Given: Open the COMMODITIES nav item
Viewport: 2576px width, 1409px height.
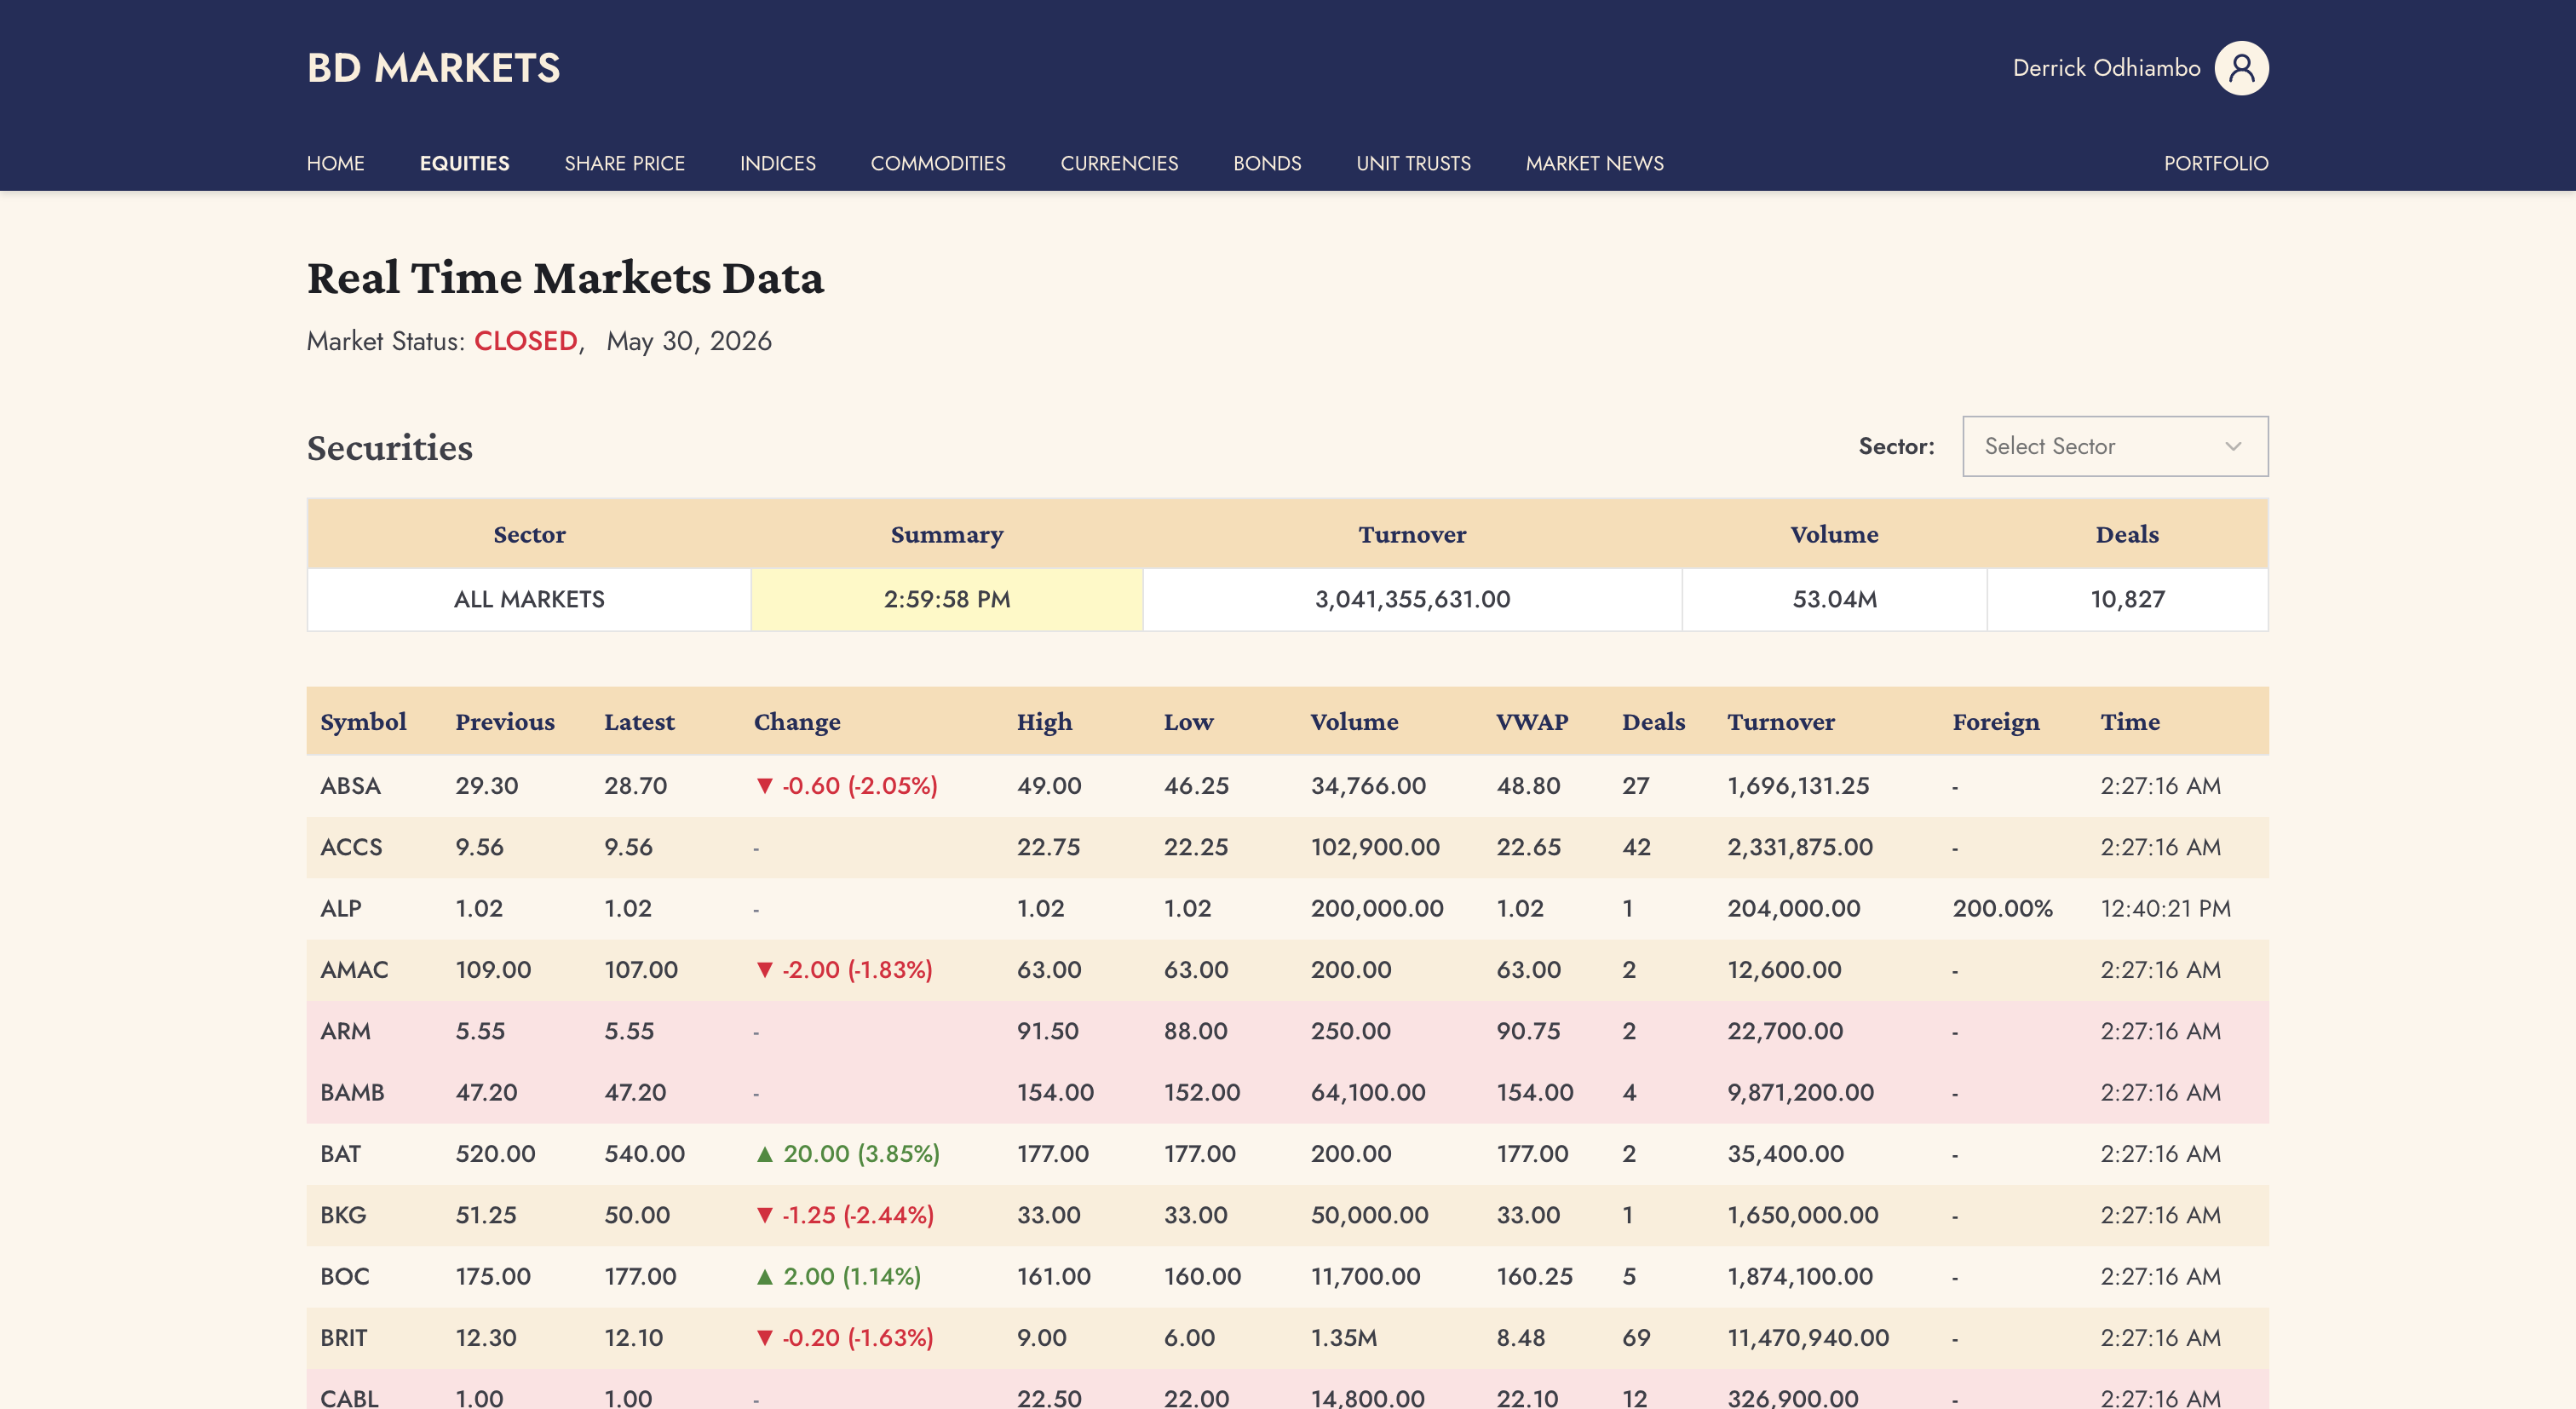Looking at the screenshot, I should 937,163.
